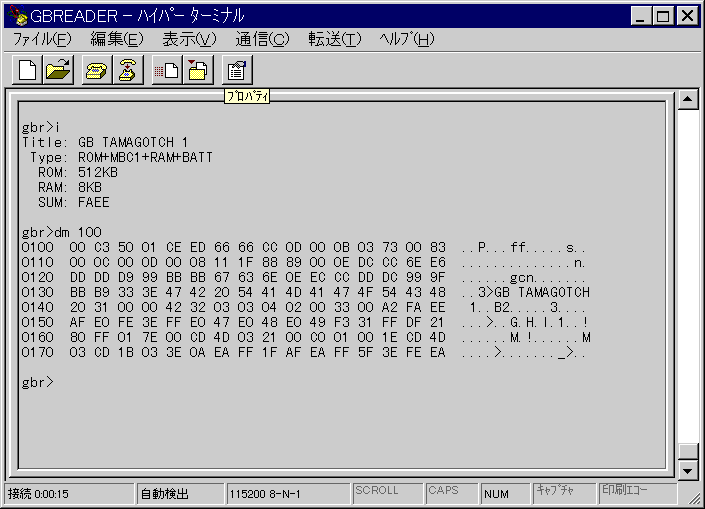Click the Disconnect telephone icon

coord(128,70)
